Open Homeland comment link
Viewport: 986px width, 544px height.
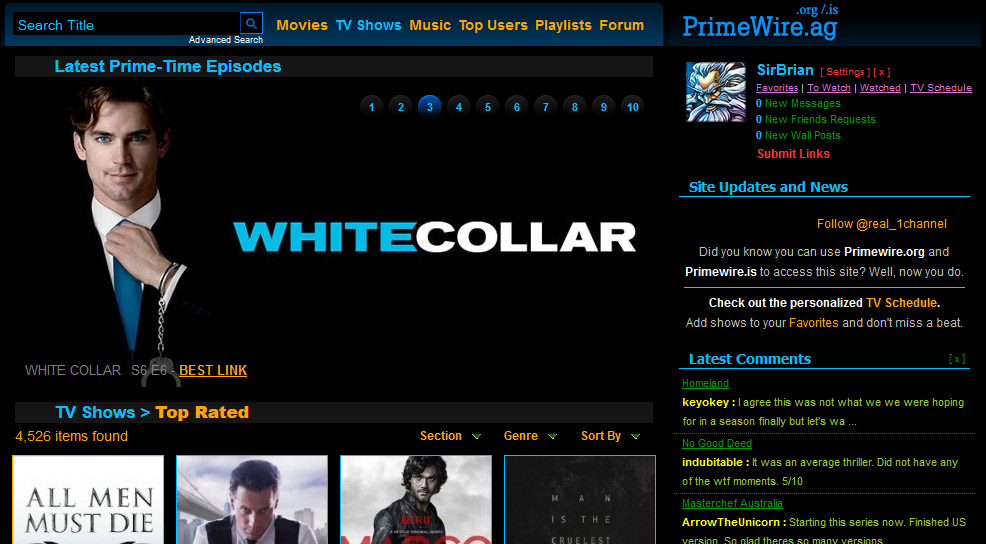click(706, 383)
